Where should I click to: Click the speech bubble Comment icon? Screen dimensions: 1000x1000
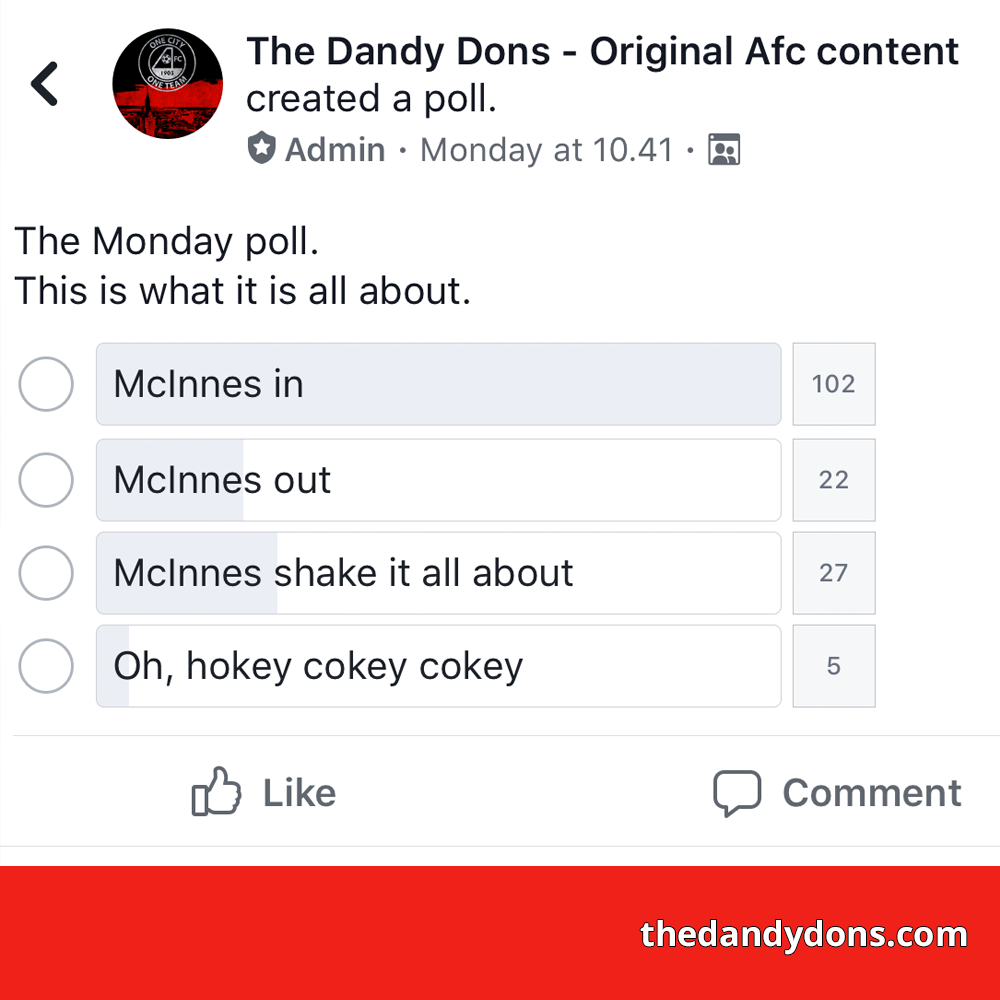[x=737, y=793]
